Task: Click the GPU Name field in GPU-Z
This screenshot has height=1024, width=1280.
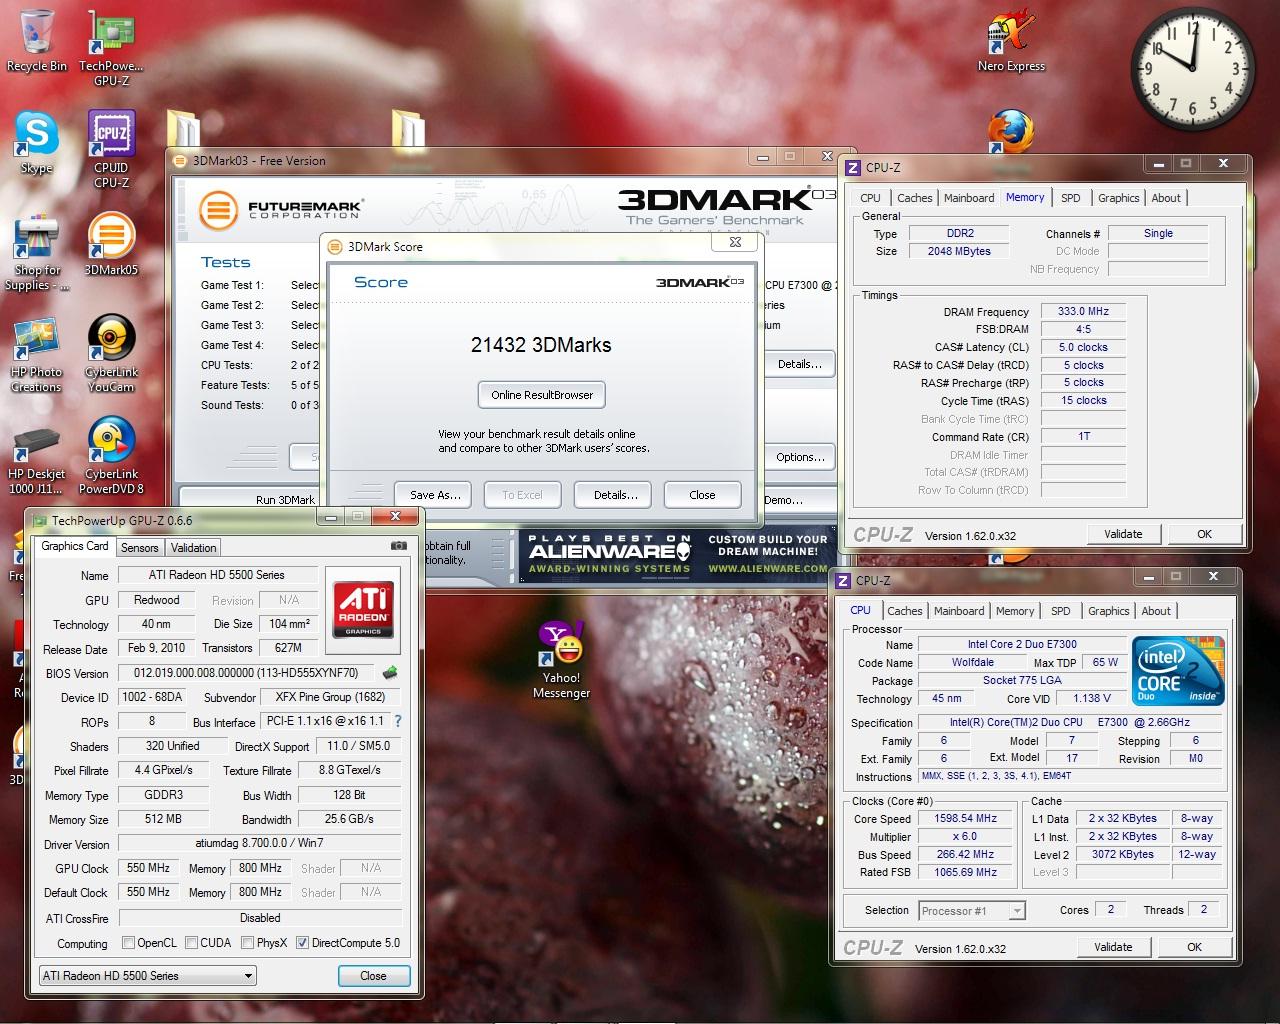Action: pyautogui.click(x=217, y=575)
